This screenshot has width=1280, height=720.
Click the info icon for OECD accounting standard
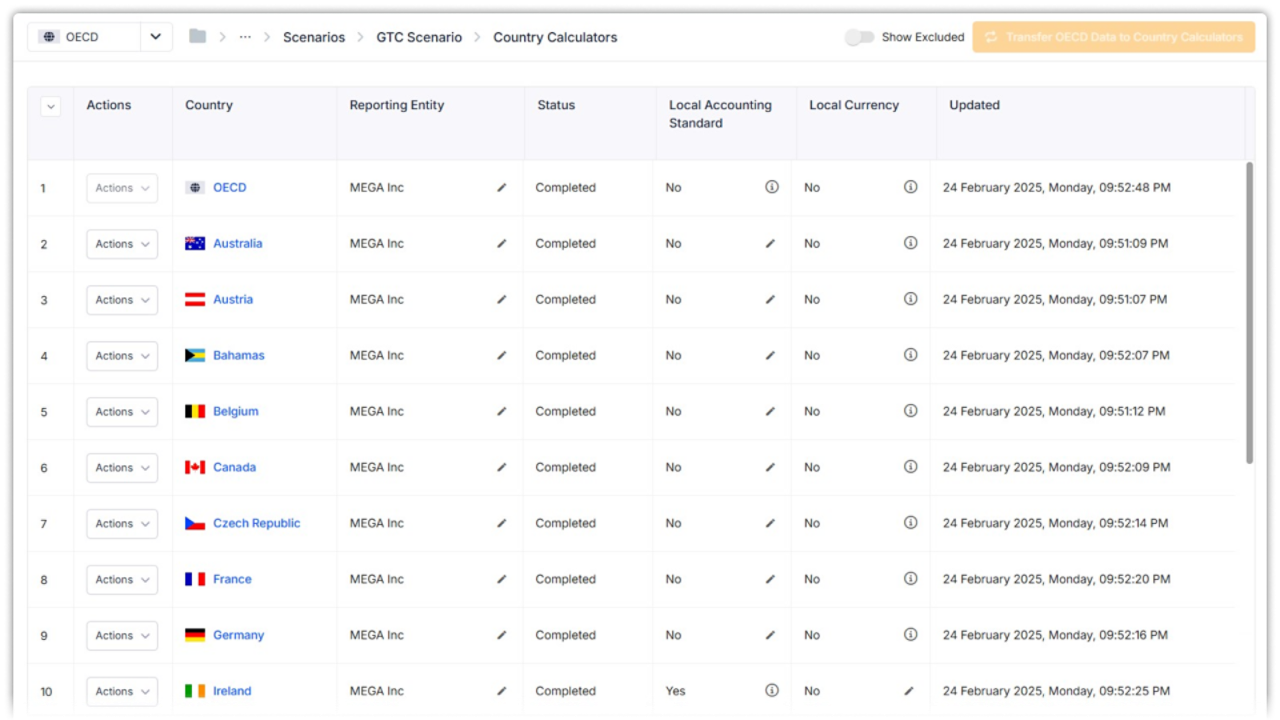(771, 187)
